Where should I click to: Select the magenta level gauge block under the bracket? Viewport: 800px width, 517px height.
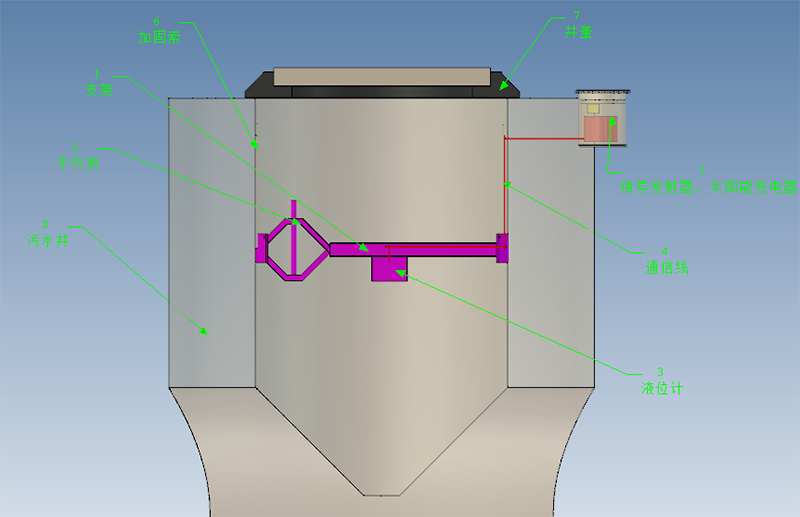point(388,268)
